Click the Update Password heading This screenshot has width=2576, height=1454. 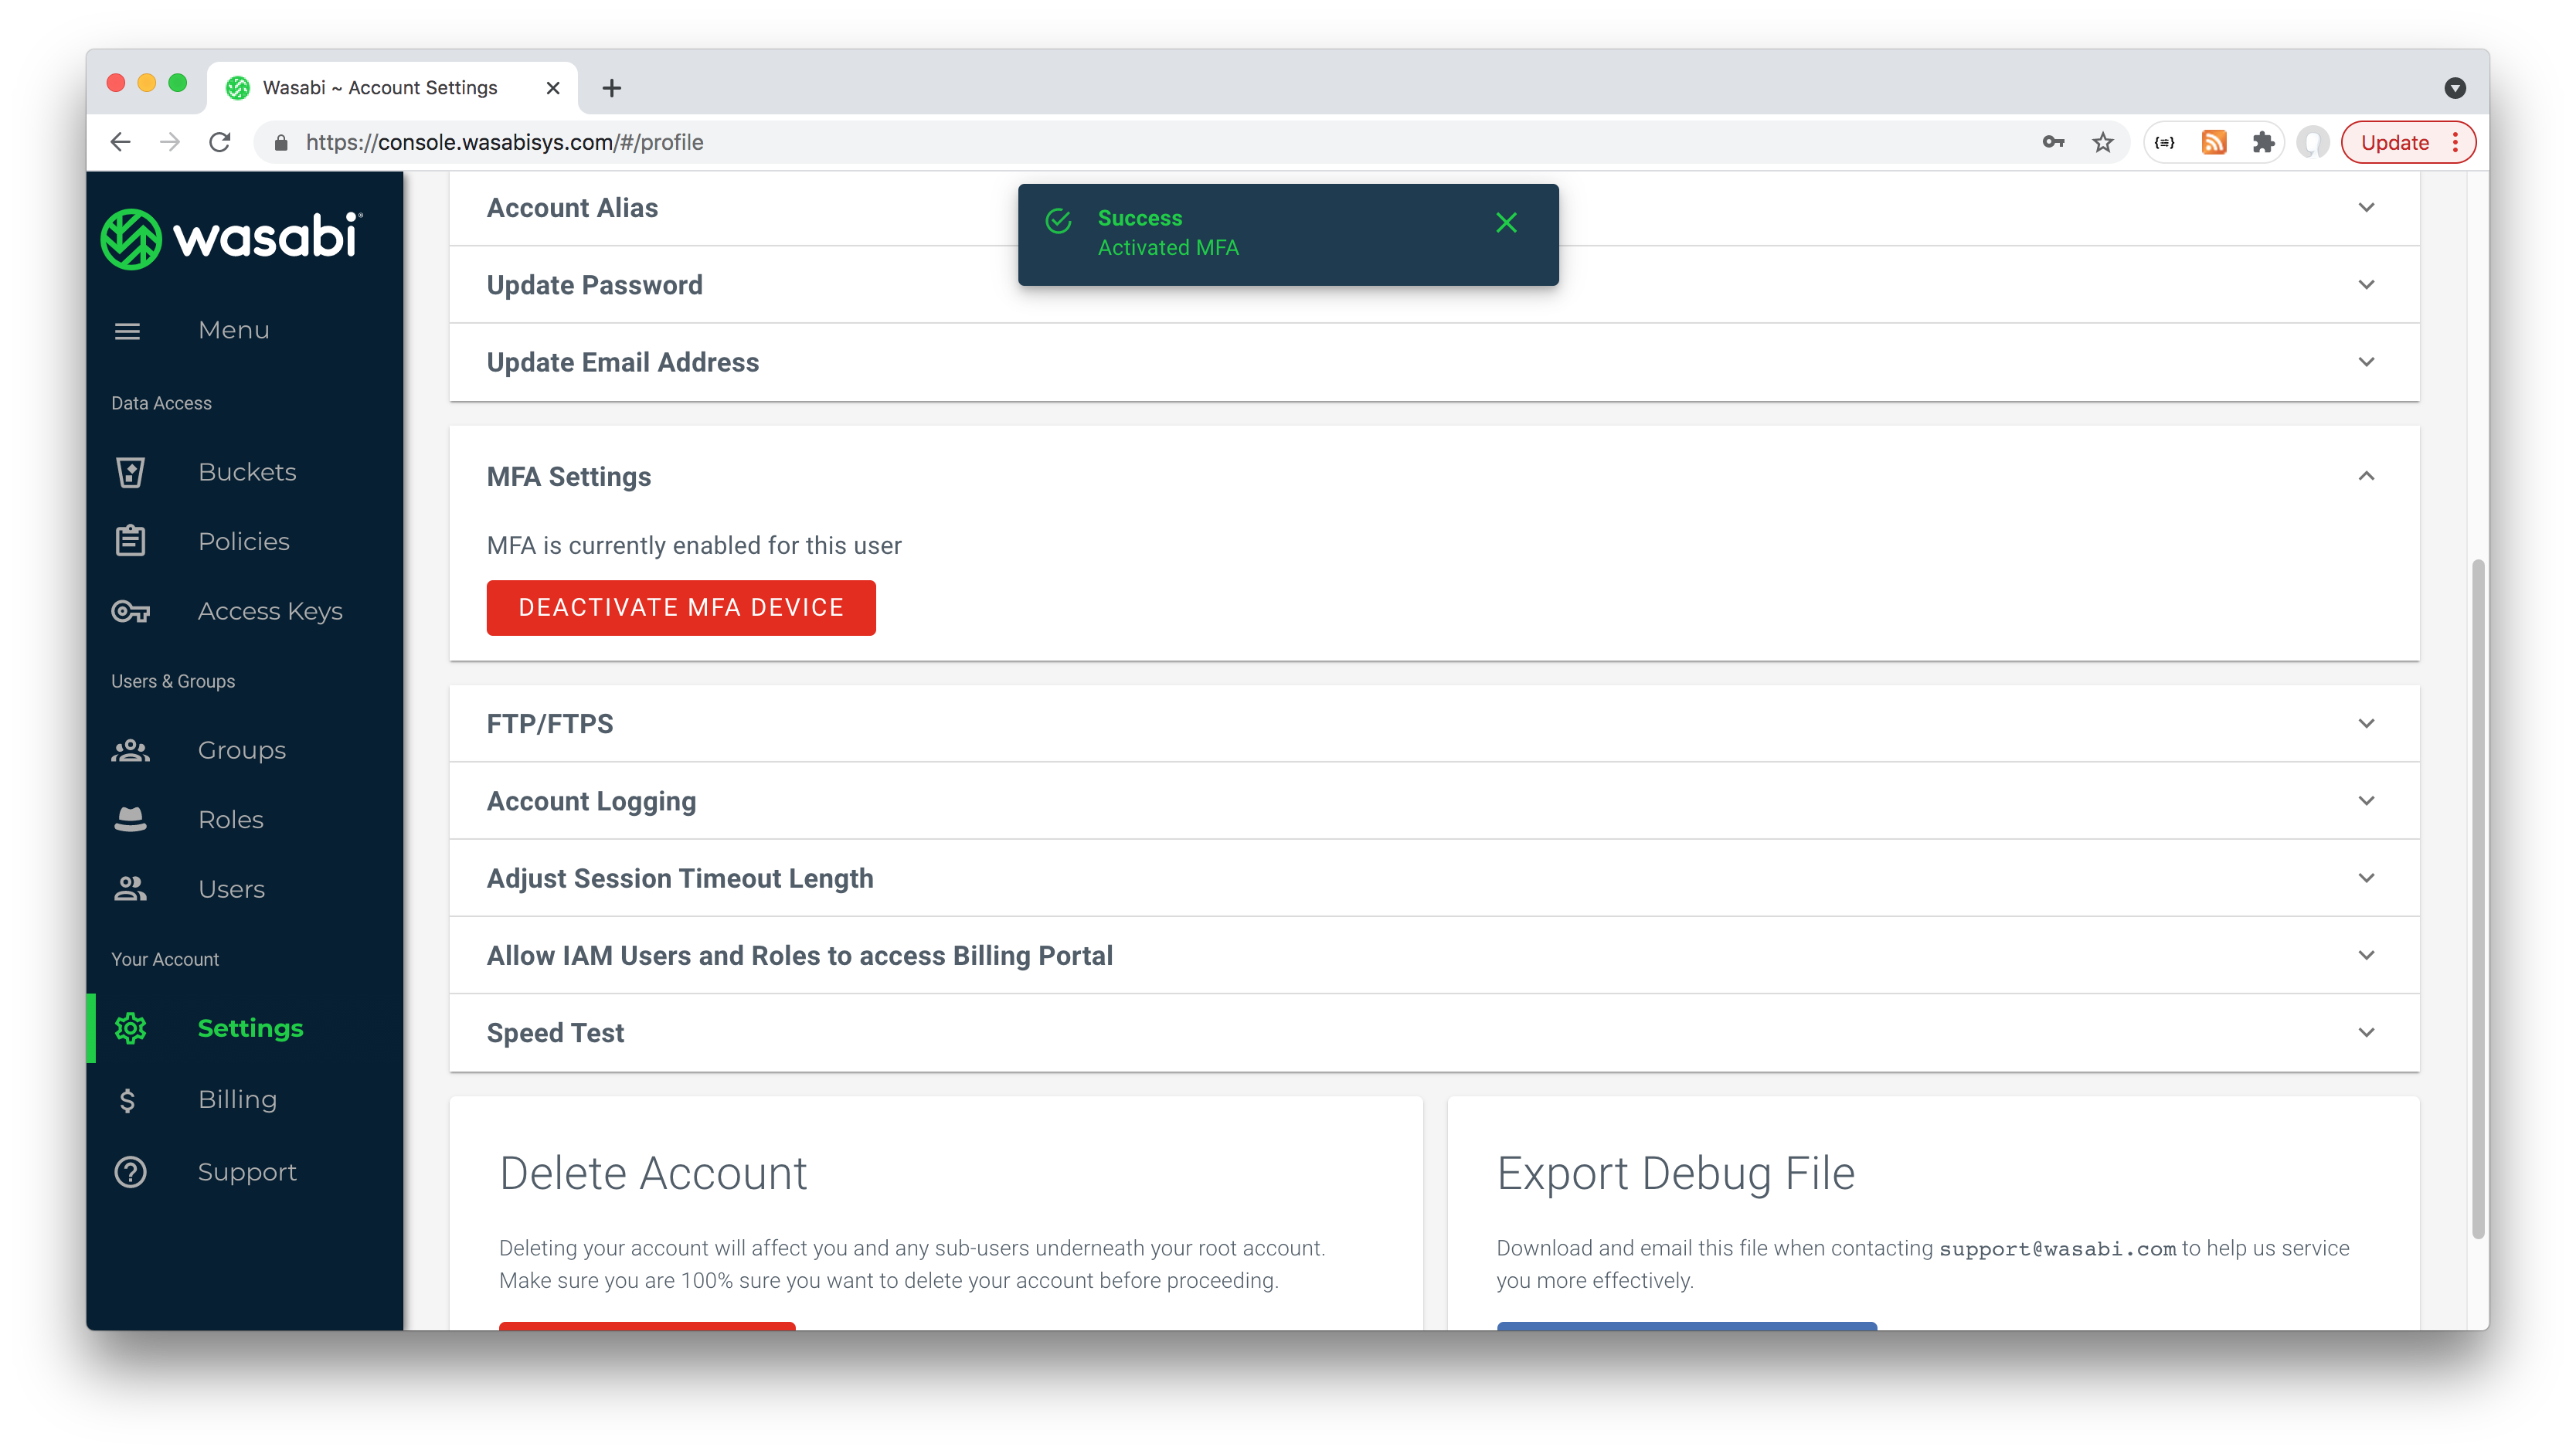click(x=594, y=285)
